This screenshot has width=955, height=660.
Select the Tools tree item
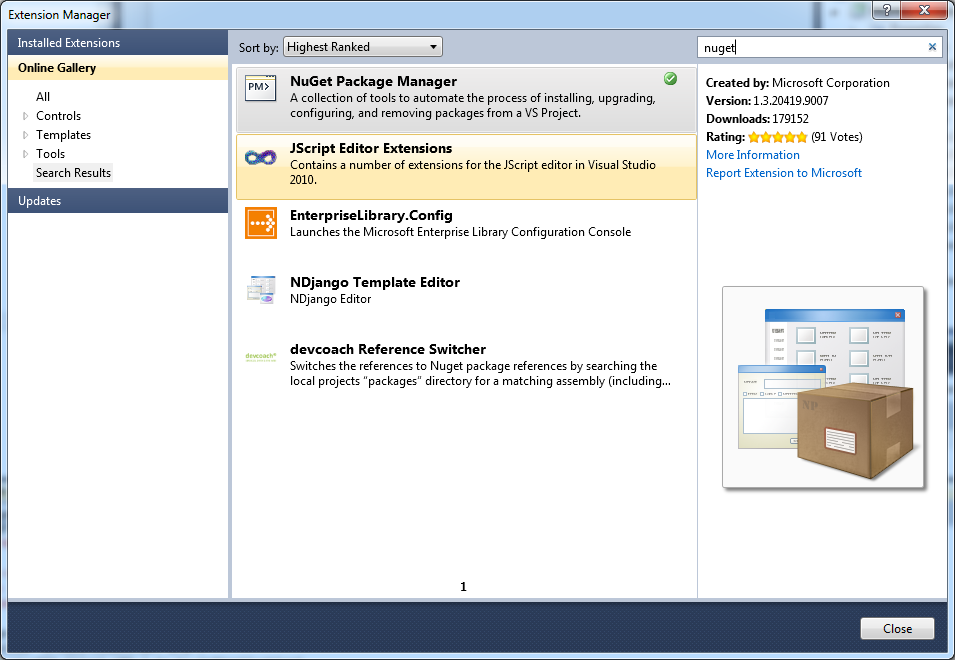[x=50, y=153]
